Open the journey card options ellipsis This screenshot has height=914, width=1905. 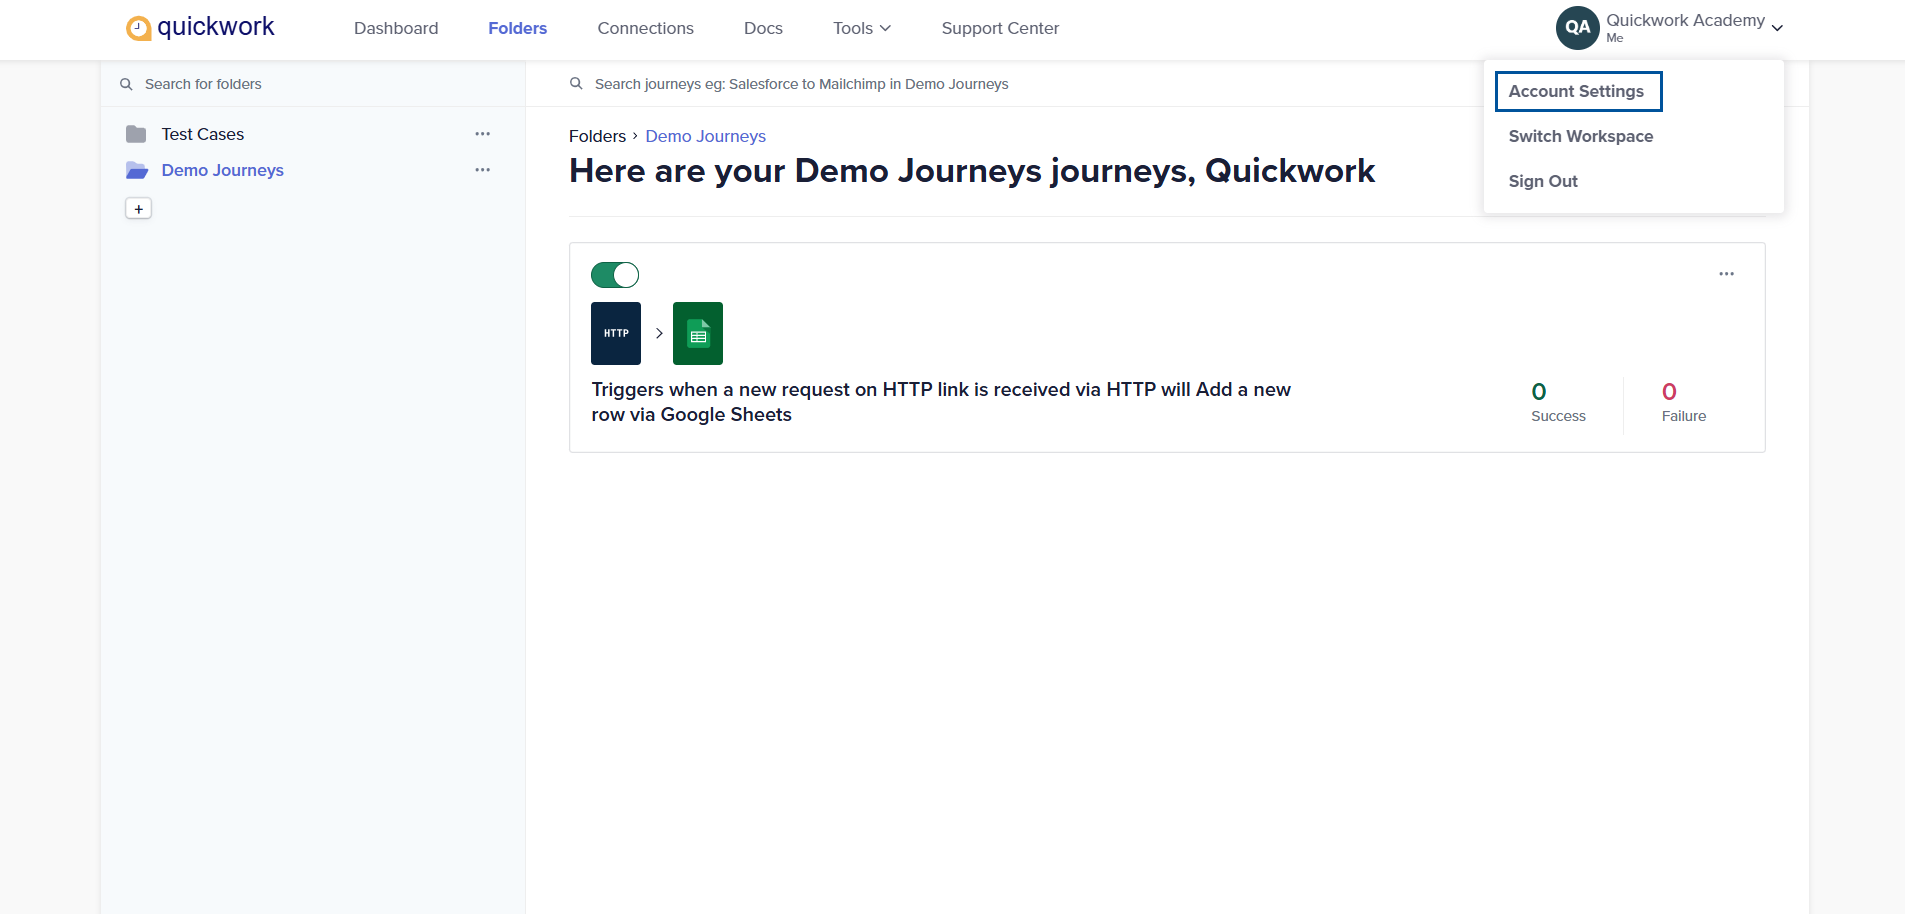tap(1726, 274)
